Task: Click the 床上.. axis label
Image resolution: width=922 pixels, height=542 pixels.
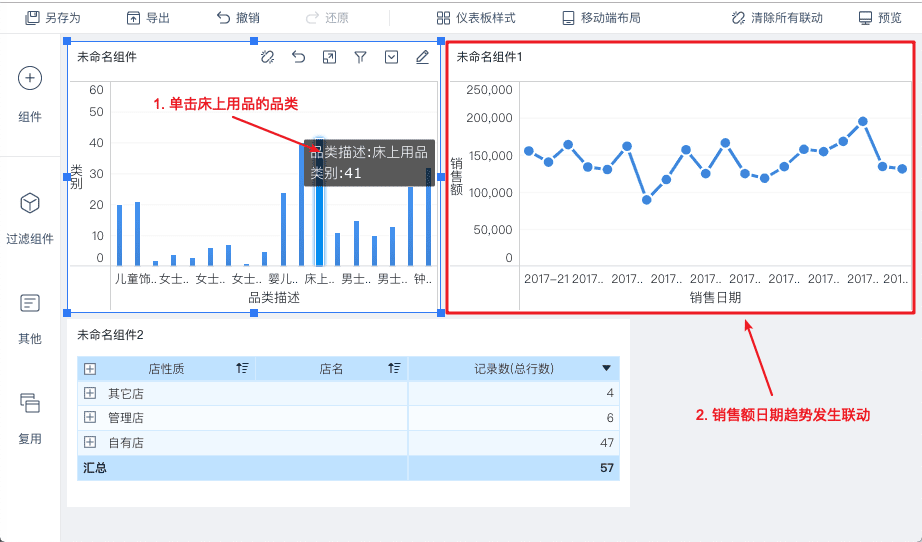Action: [319, 279]
